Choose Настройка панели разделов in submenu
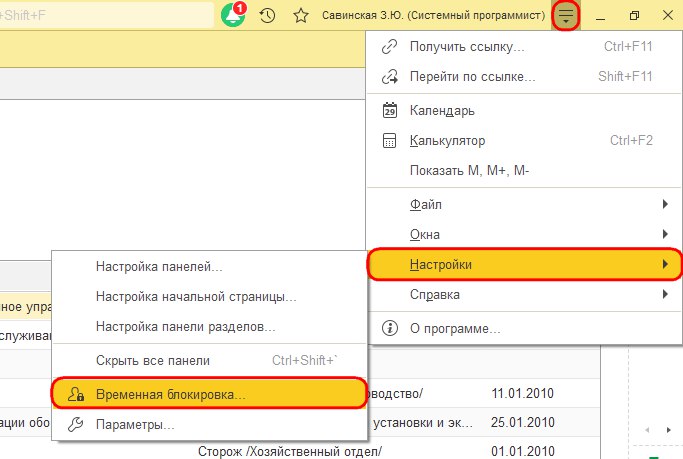 click(x=209, y=327)
